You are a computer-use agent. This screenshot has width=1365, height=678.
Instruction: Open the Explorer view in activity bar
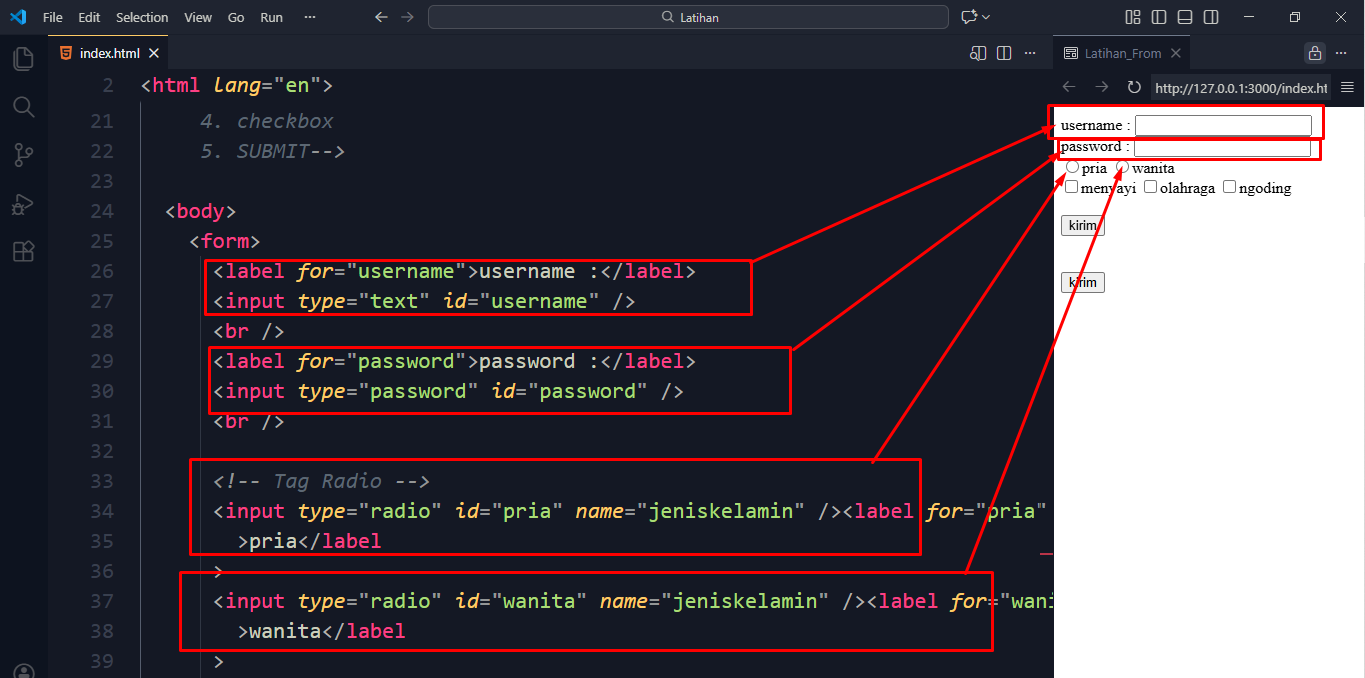(23, 59)
